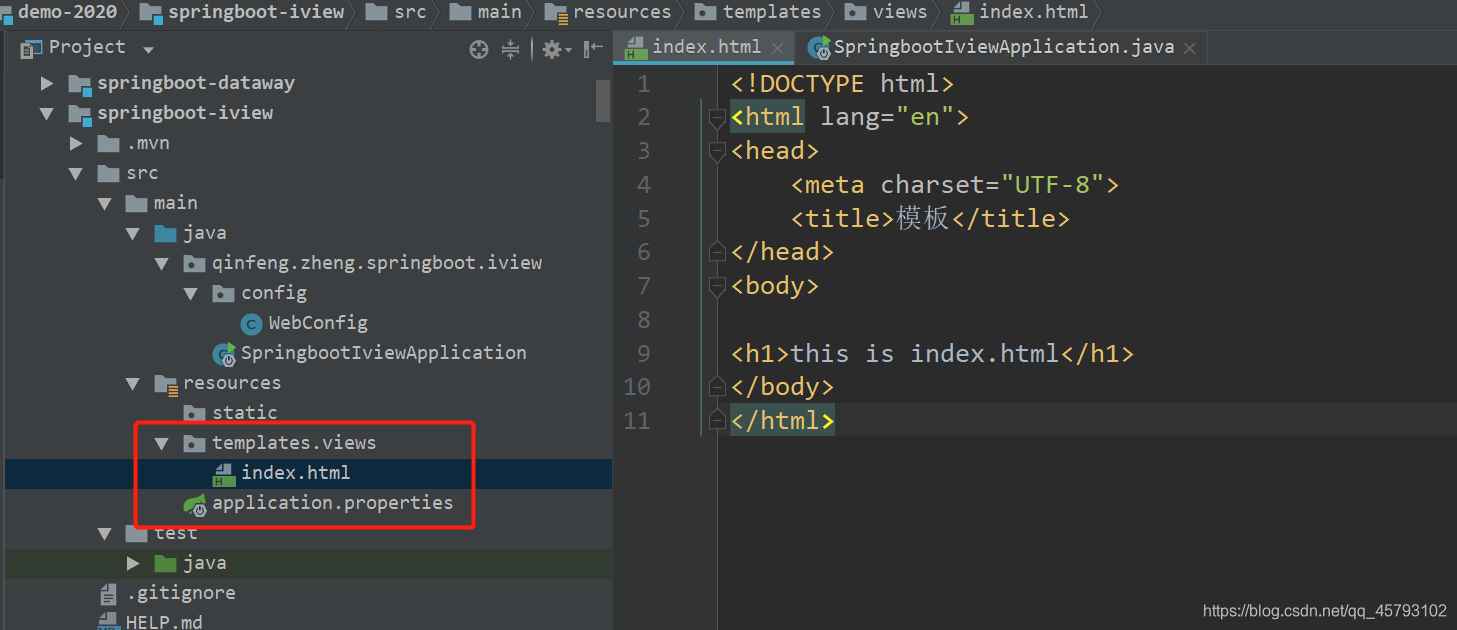1457x630 pixels.
Task: Click index.html in the breadcrumb bar
Action: tap(1033, 12)
